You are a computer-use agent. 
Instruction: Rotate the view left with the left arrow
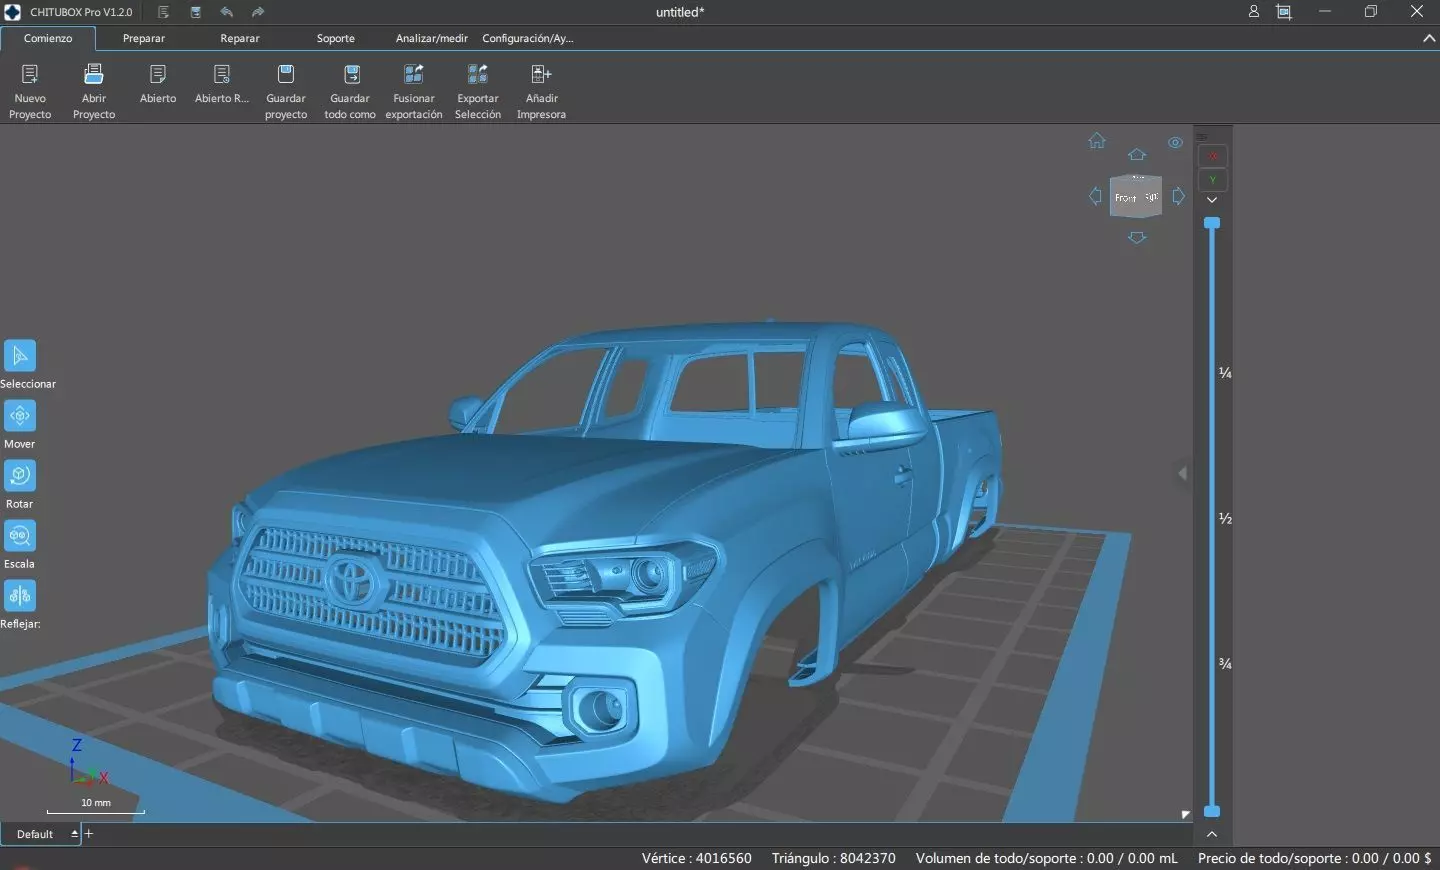tap(1095, 197)
